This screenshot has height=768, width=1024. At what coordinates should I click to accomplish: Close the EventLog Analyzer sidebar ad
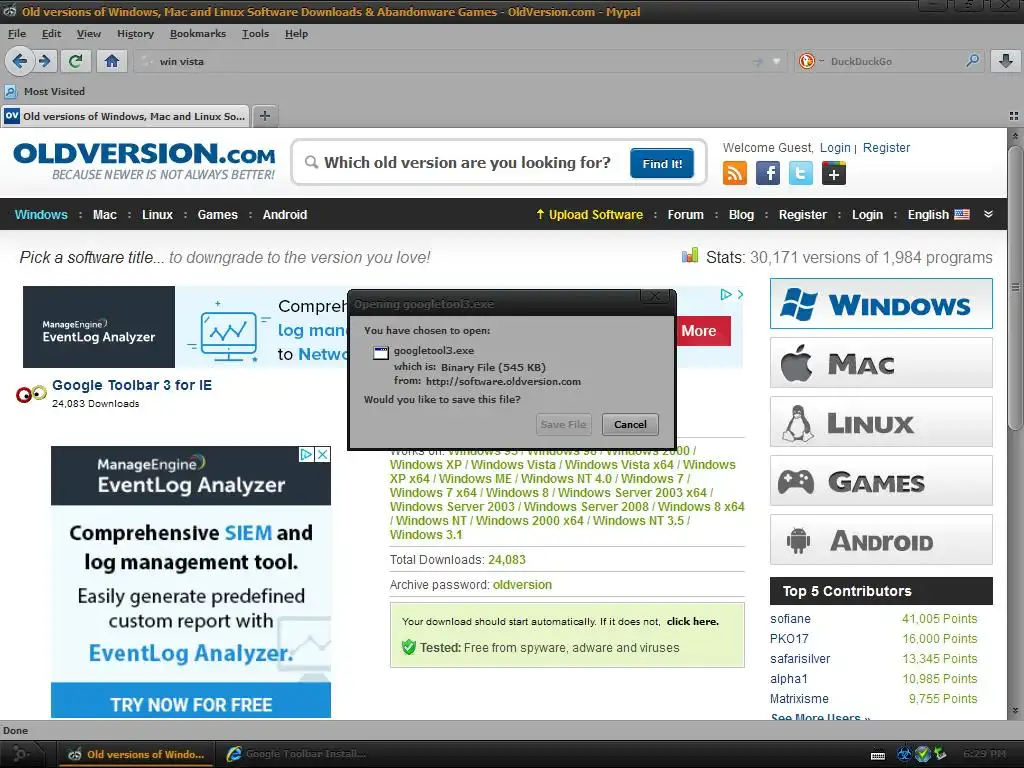point(323,455)
